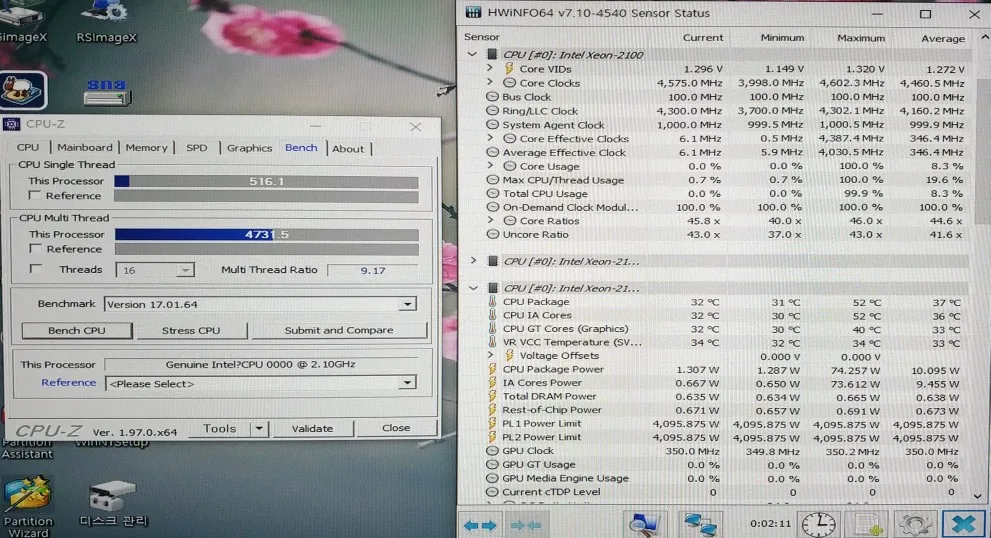Image resolution: width=991 pixels, height=538 pixels.
Task: Click Uncore Ratio sensor icon
Action: (x=492, y=234)
